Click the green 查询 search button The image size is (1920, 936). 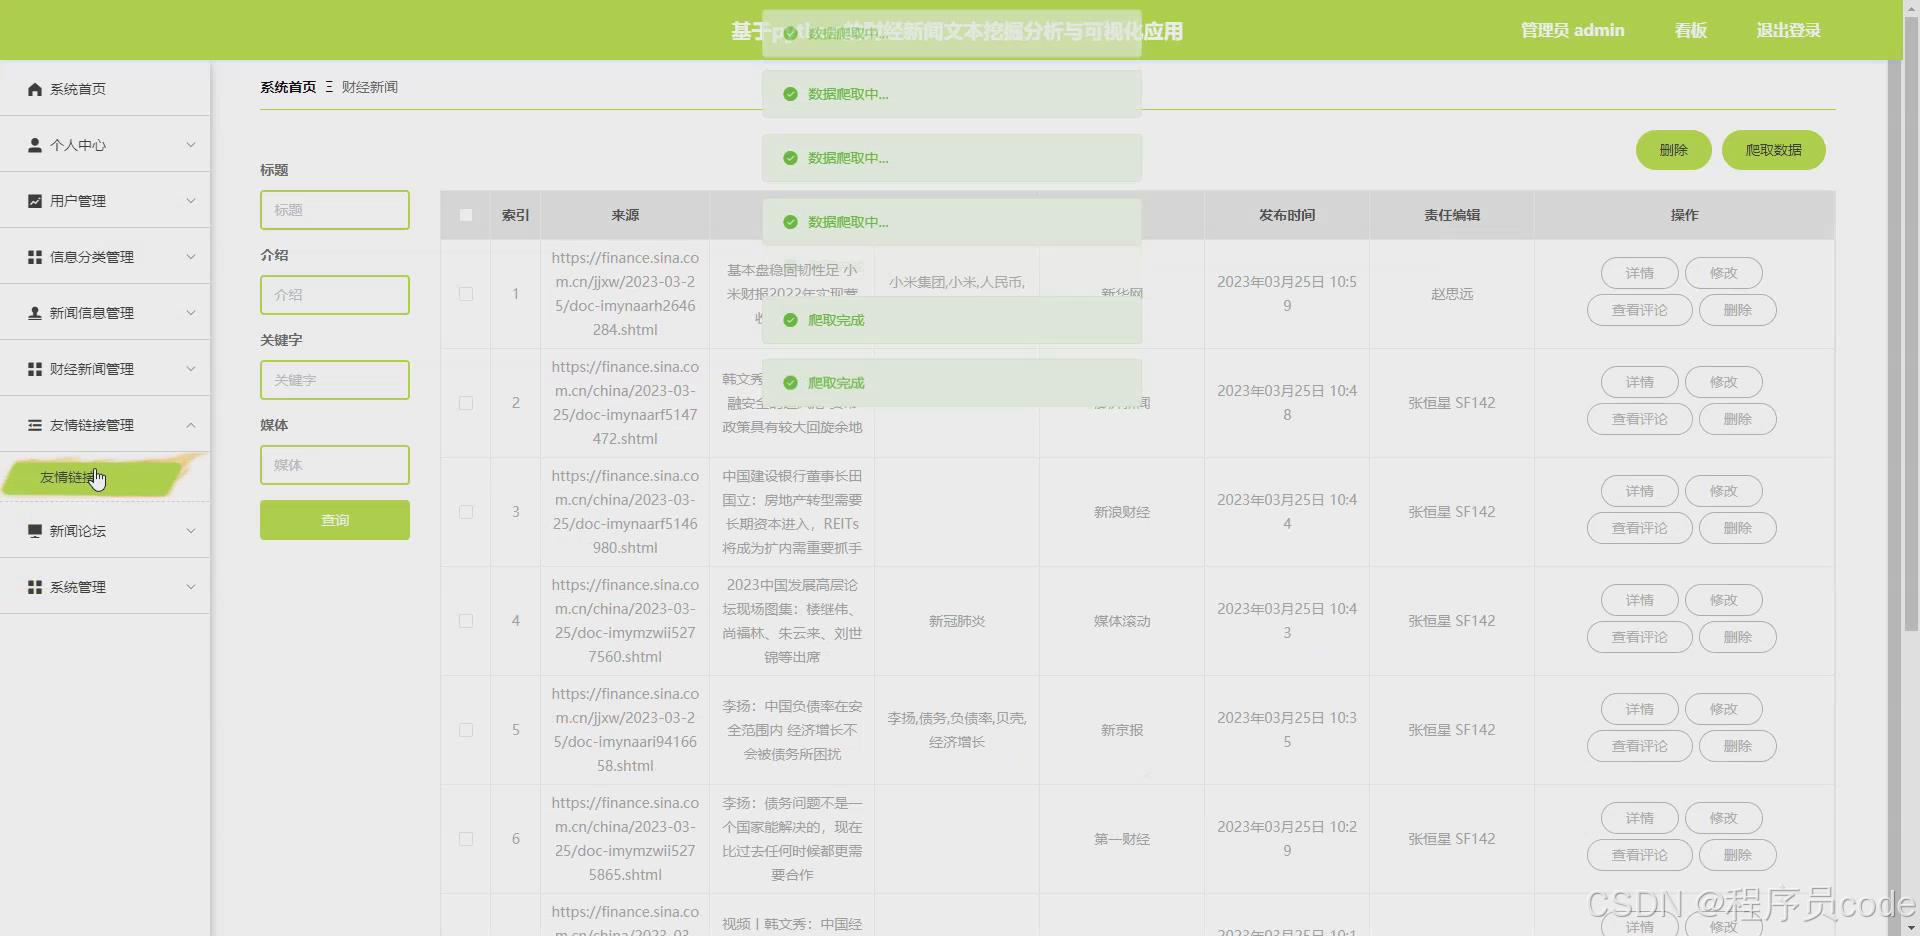335,520
